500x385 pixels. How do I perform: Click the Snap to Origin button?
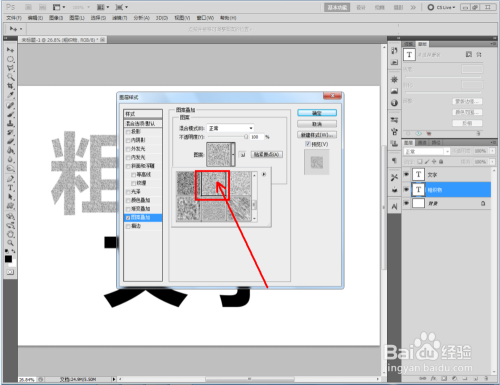pyautogui.click(x=267, y=154)
